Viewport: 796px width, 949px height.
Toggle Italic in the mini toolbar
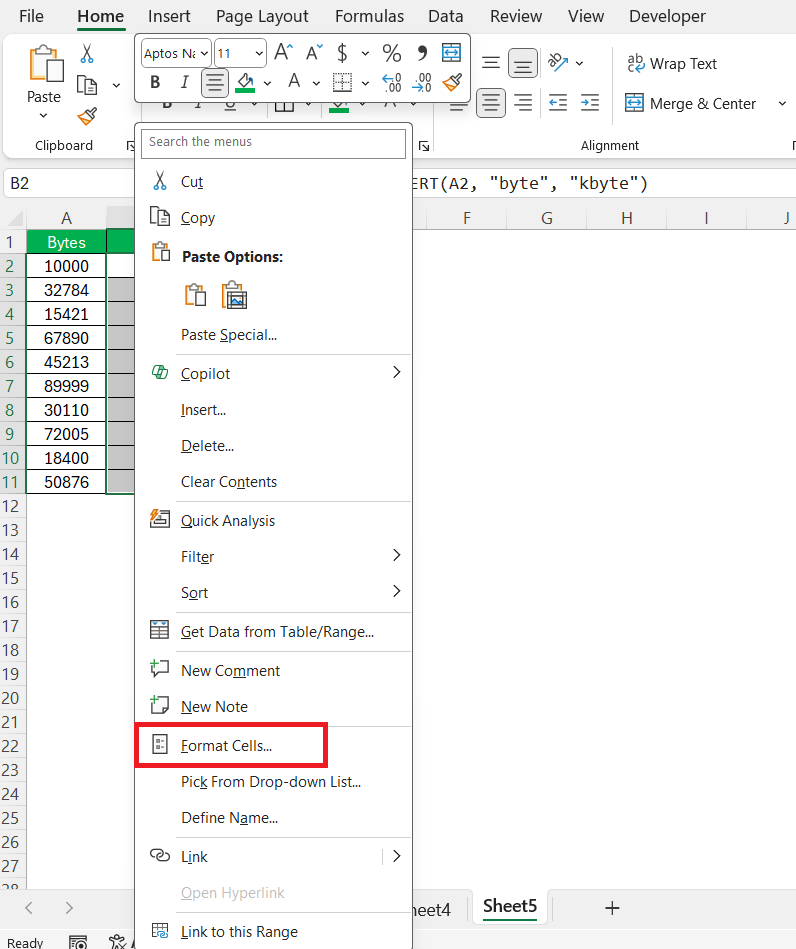tap(185, 82)
